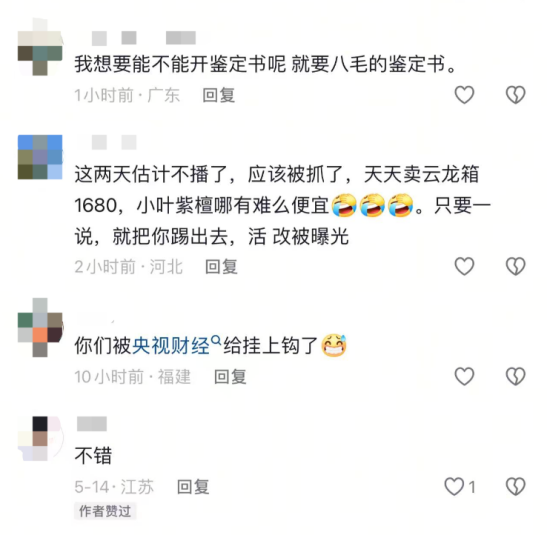Dislike the 广东 comment with broken heart
The image size is (547, 535).
[x=516, y=95]
